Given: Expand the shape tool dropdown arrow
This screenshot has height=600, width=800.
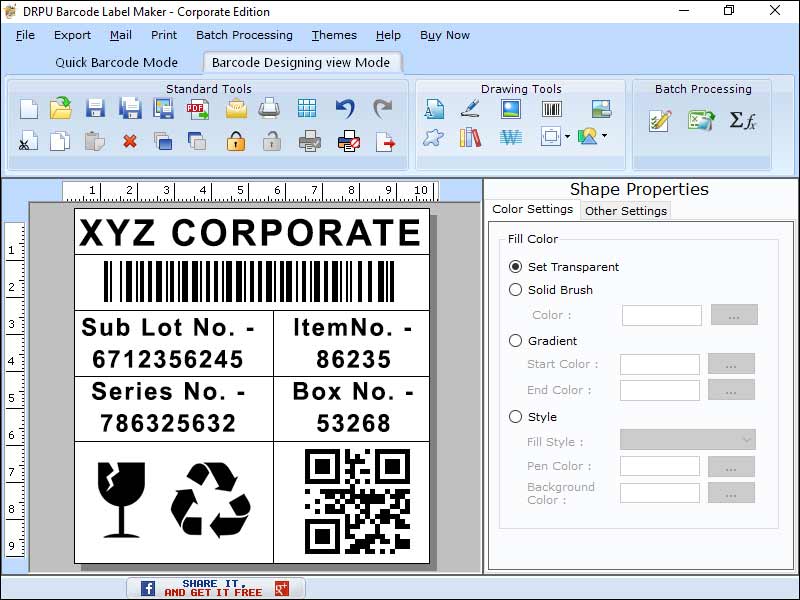Looking at the screenshot, I should coord(565,137).
